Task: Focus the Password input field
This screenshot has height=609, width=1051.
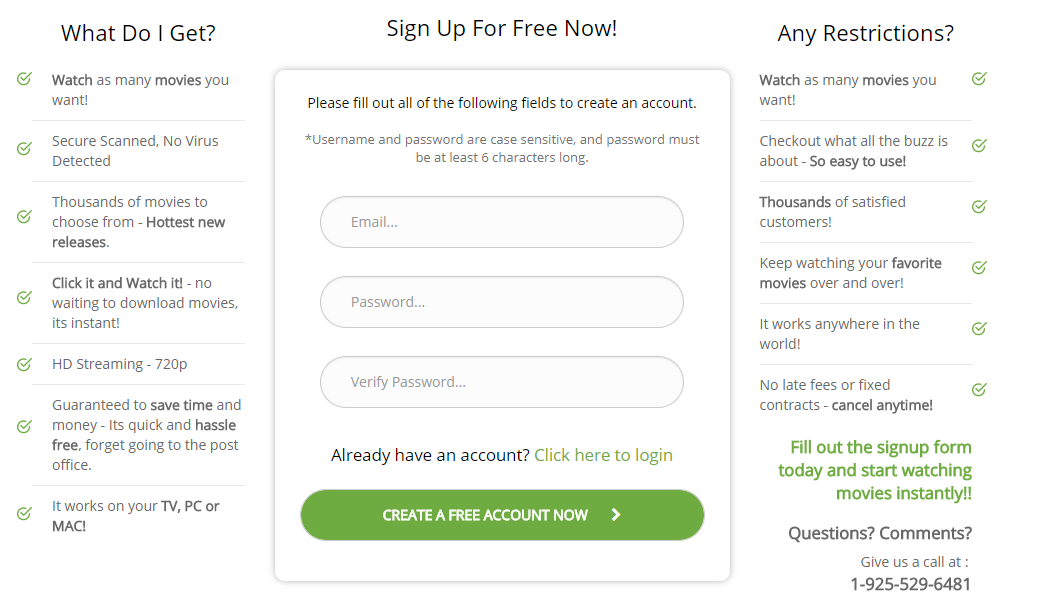Action: point(502,302)
